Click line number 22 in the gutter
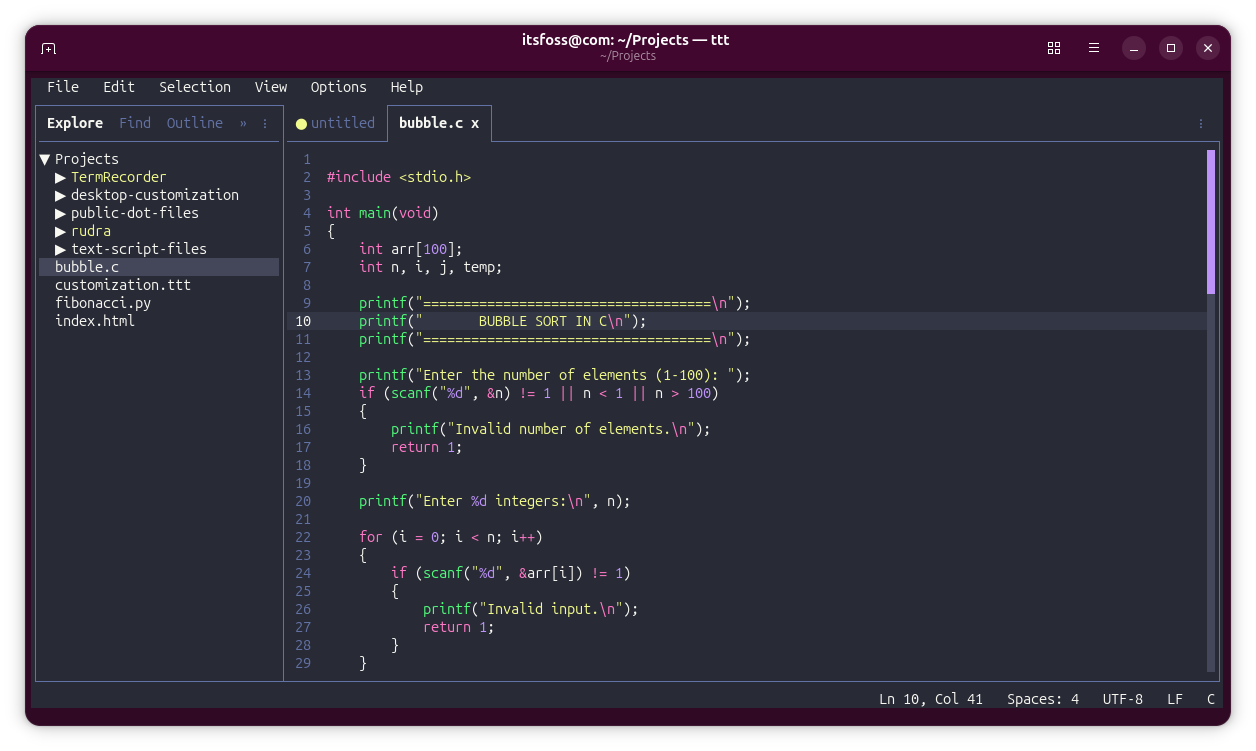The image size is (1256, 751). point(303,537)
